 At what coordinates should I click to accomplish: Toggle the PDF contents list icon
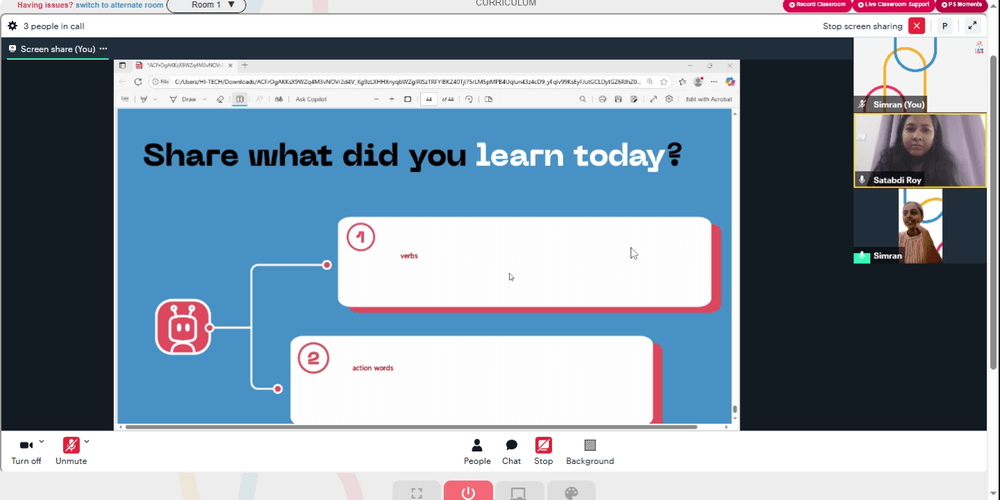(x=125, y=99)
